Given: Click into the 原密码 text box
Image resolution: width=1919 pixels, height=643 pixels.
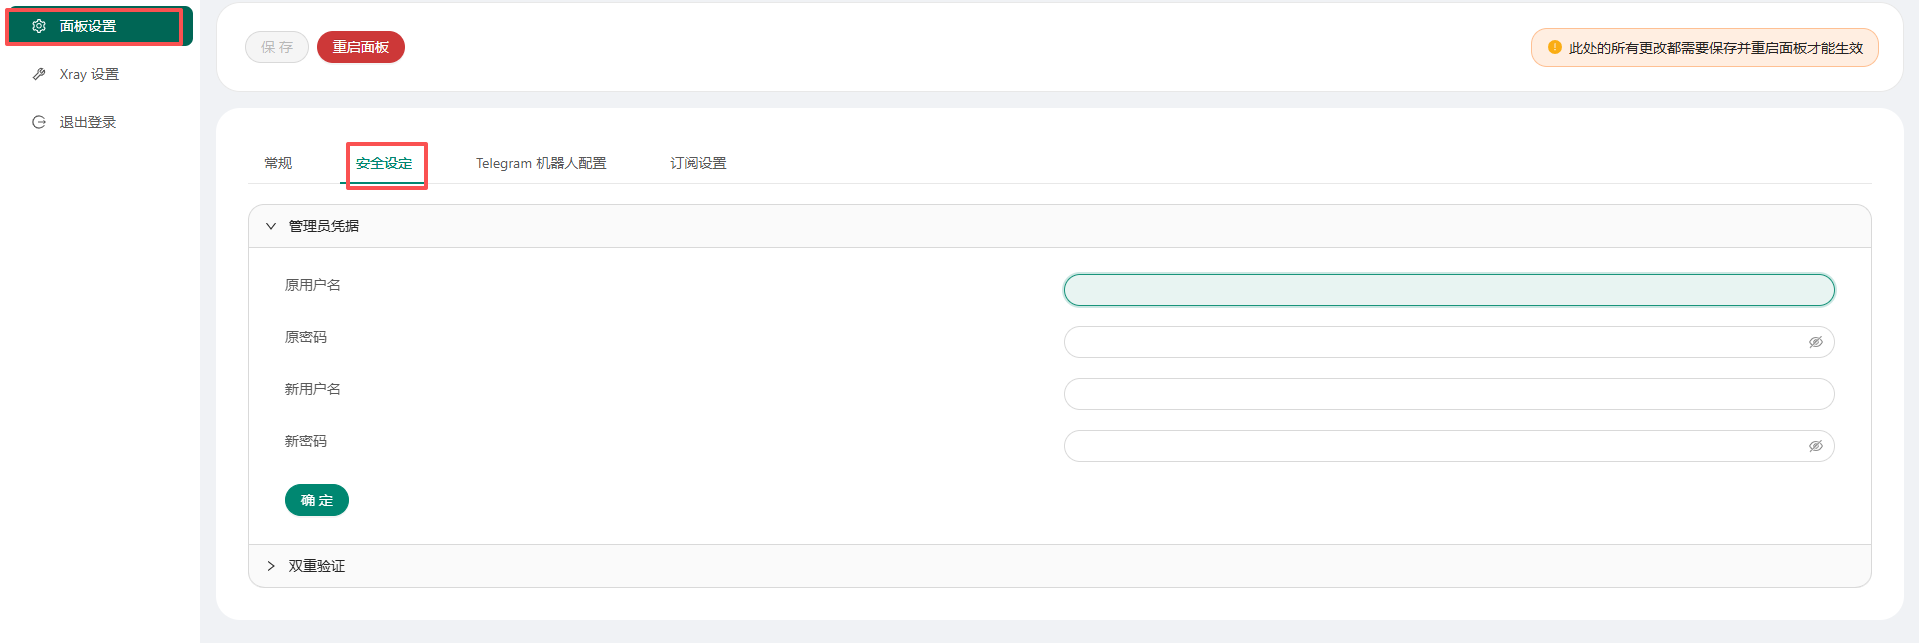Looking at the screenshot, I should click(1430, 342).
